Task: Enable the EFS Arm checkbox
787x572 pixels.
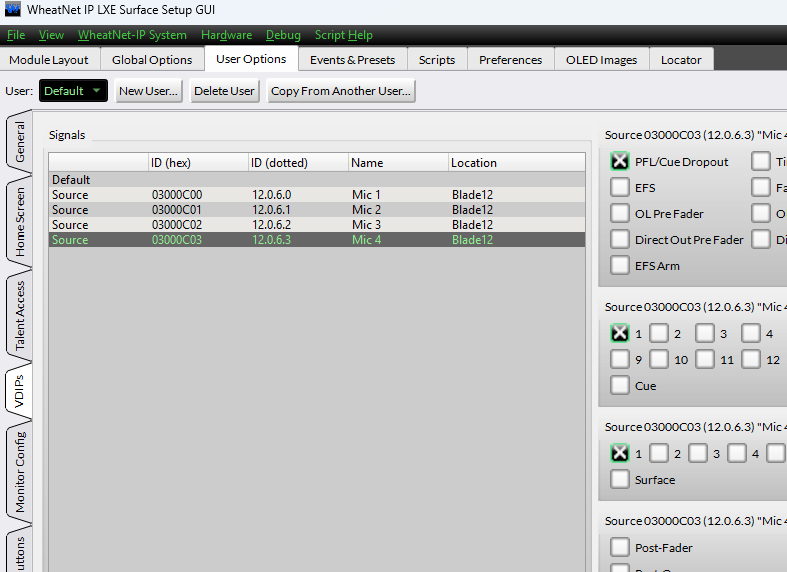Action: [x=620, y=266]
